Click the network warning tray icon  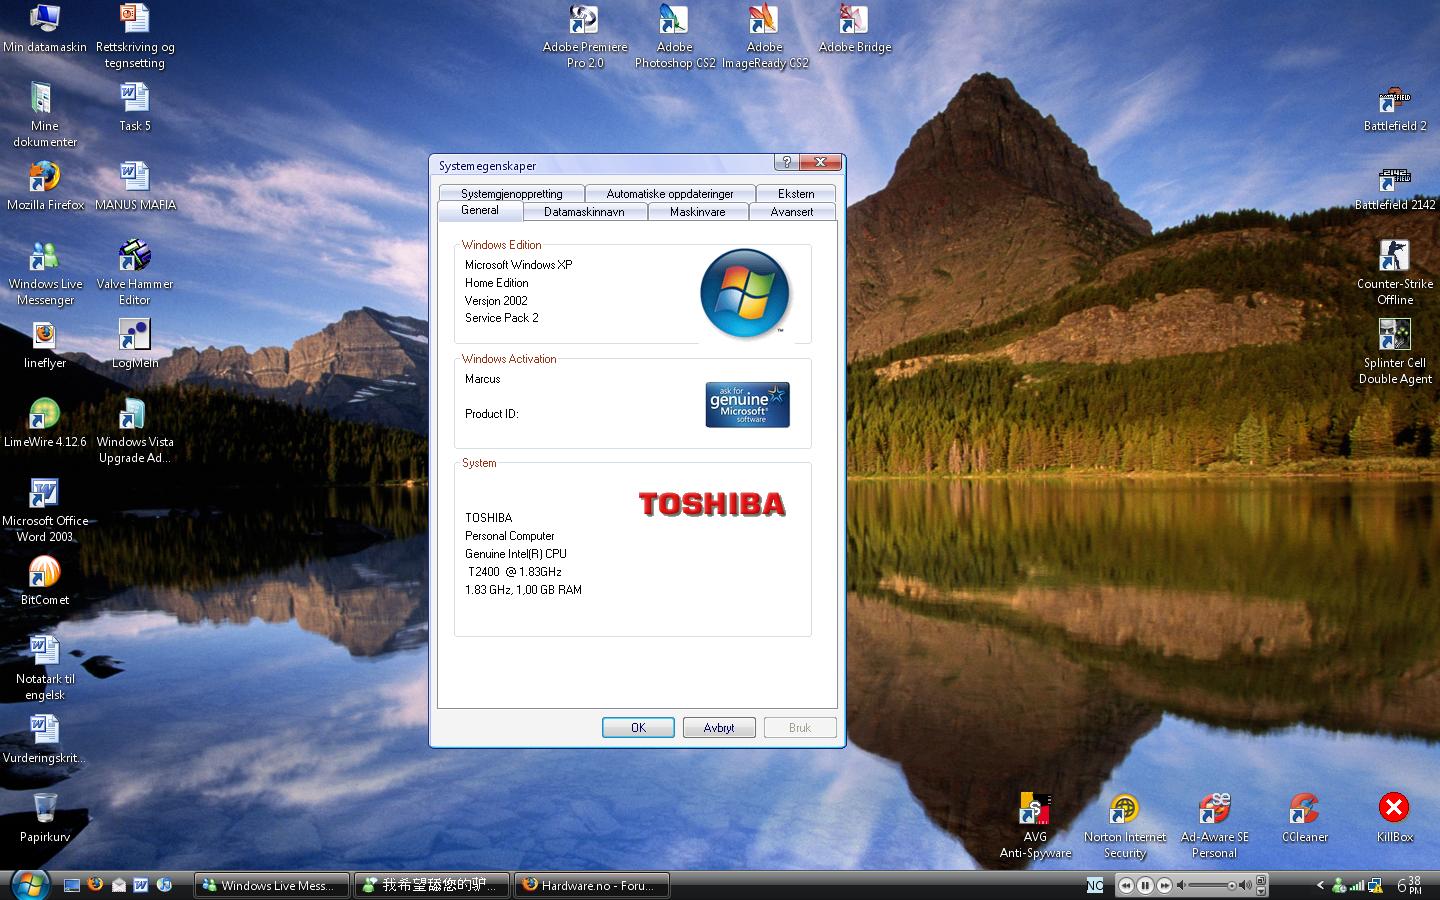(1375, 885)
